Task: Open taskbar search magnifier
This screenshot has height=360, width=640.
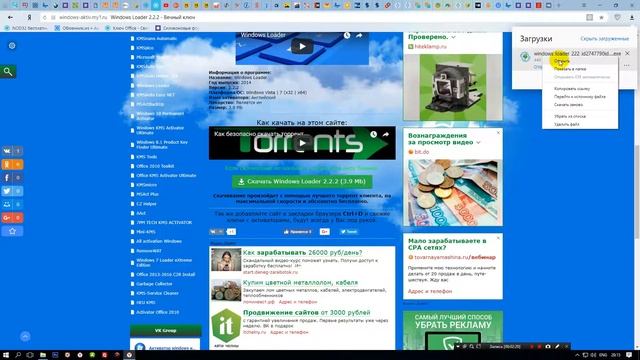Action: click(18, 355)
